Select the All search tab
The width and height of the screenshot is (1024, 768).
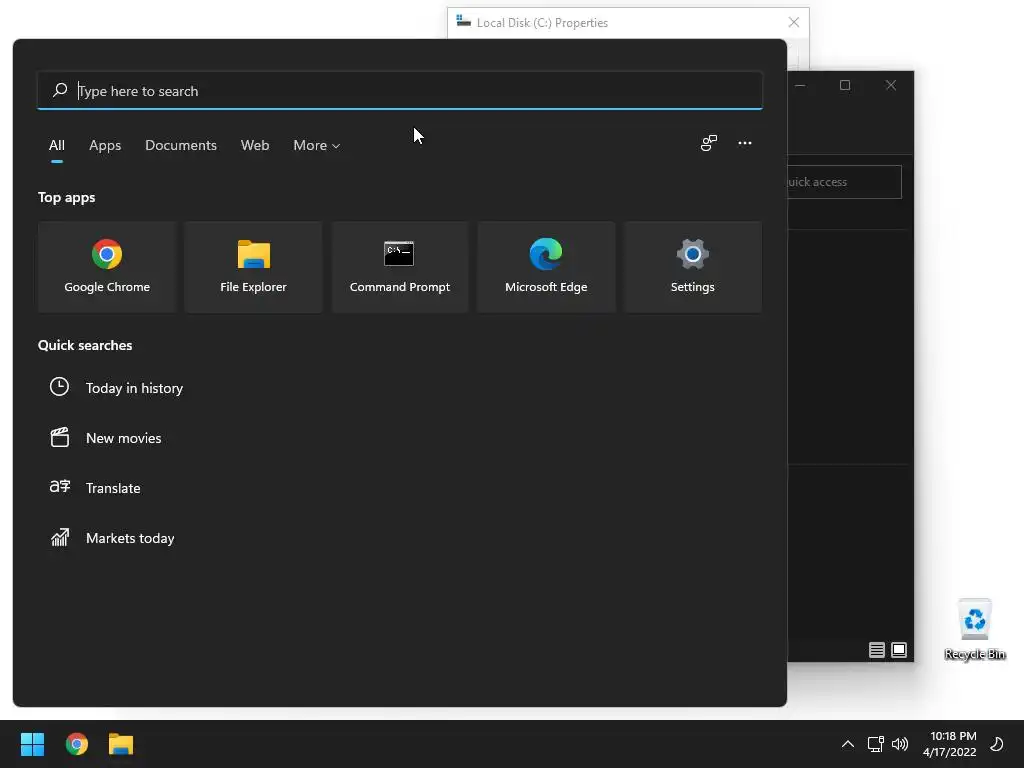tap(57, 146)
